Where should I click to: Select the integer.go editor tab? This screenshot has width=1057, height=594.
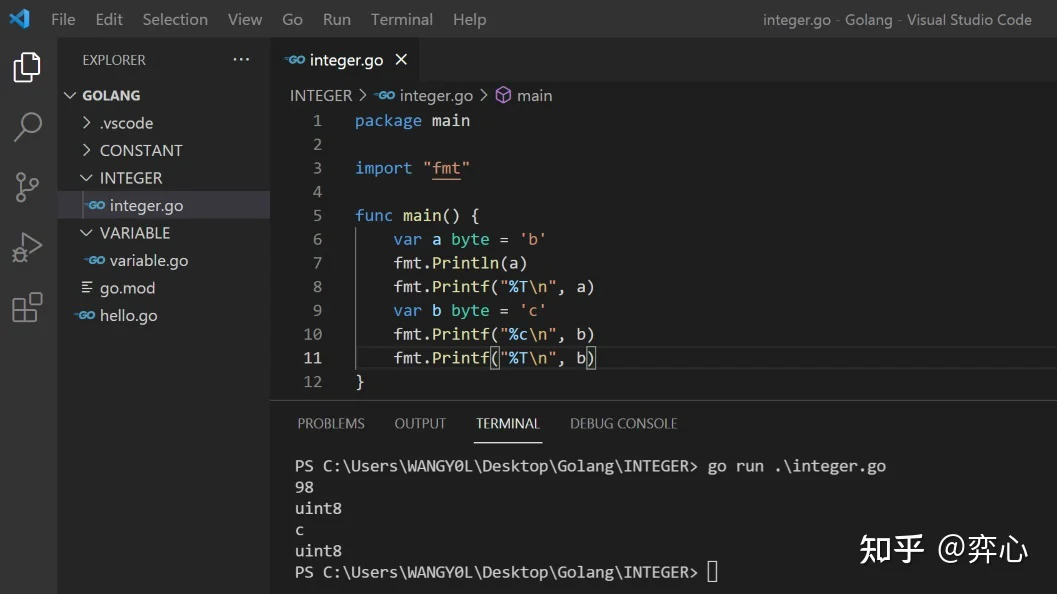tap(344, 60)
